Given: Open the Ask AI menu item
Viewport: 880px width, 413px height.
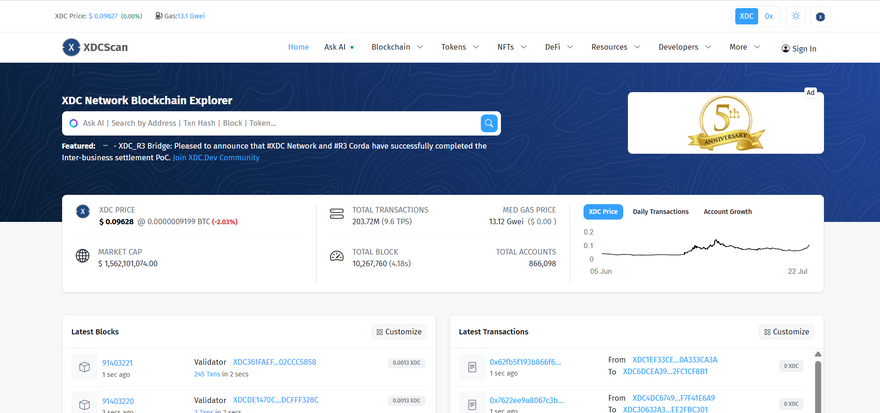Looking at the screenshot, I should click(338, 47).
